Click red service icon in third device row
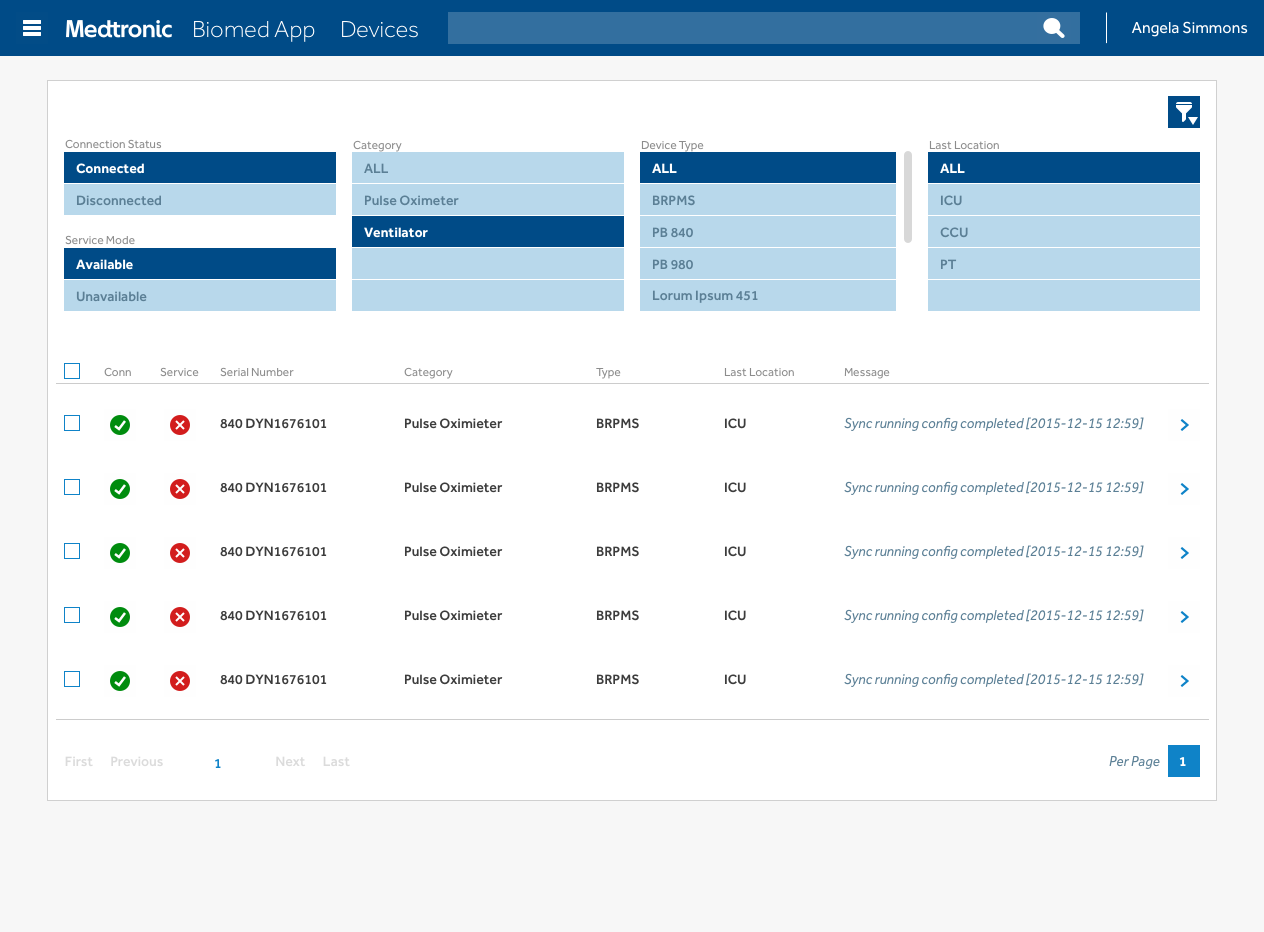 pyautogui.click(x=180, y=553)
